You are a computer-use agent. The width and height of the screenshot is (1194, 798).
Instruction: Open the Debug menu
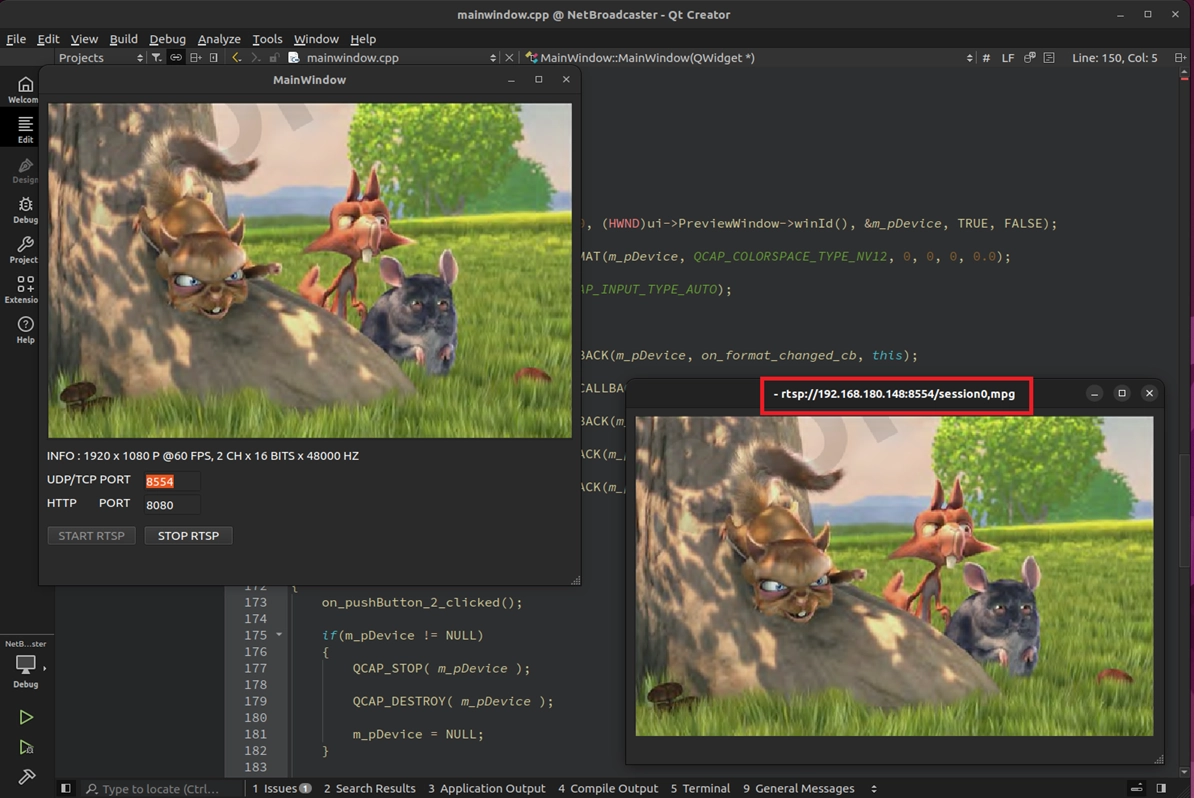click(x=168, y=39)
